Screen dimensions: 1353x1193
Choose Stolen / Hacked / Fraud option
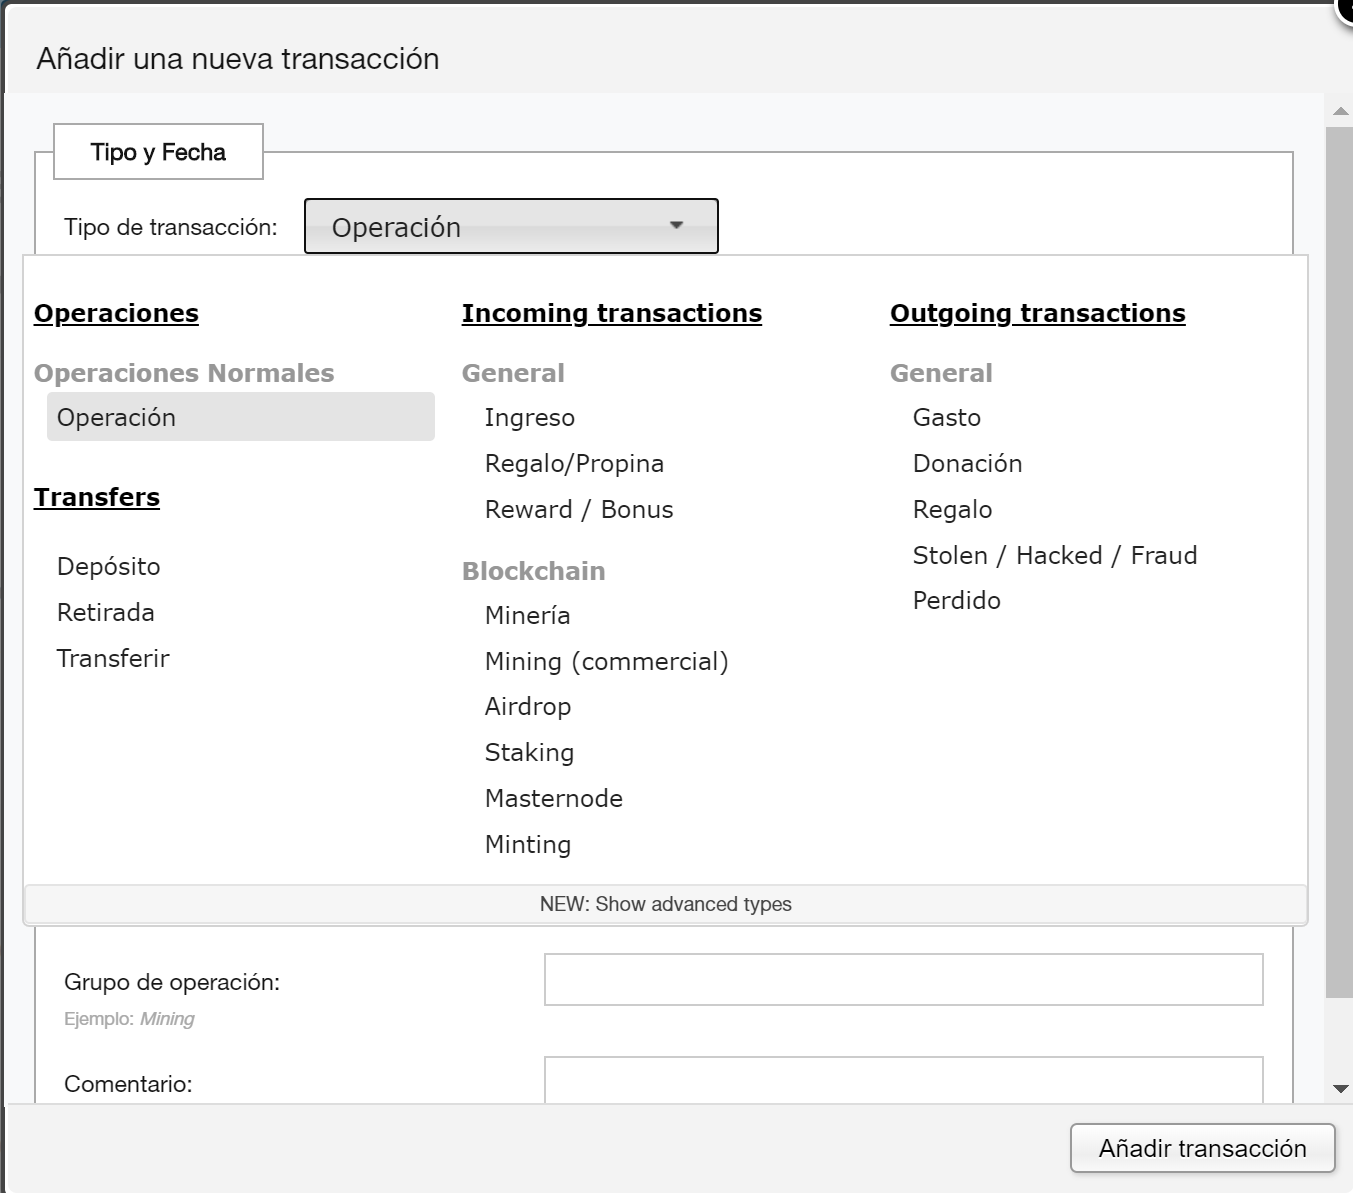(x=1055, y=556)
